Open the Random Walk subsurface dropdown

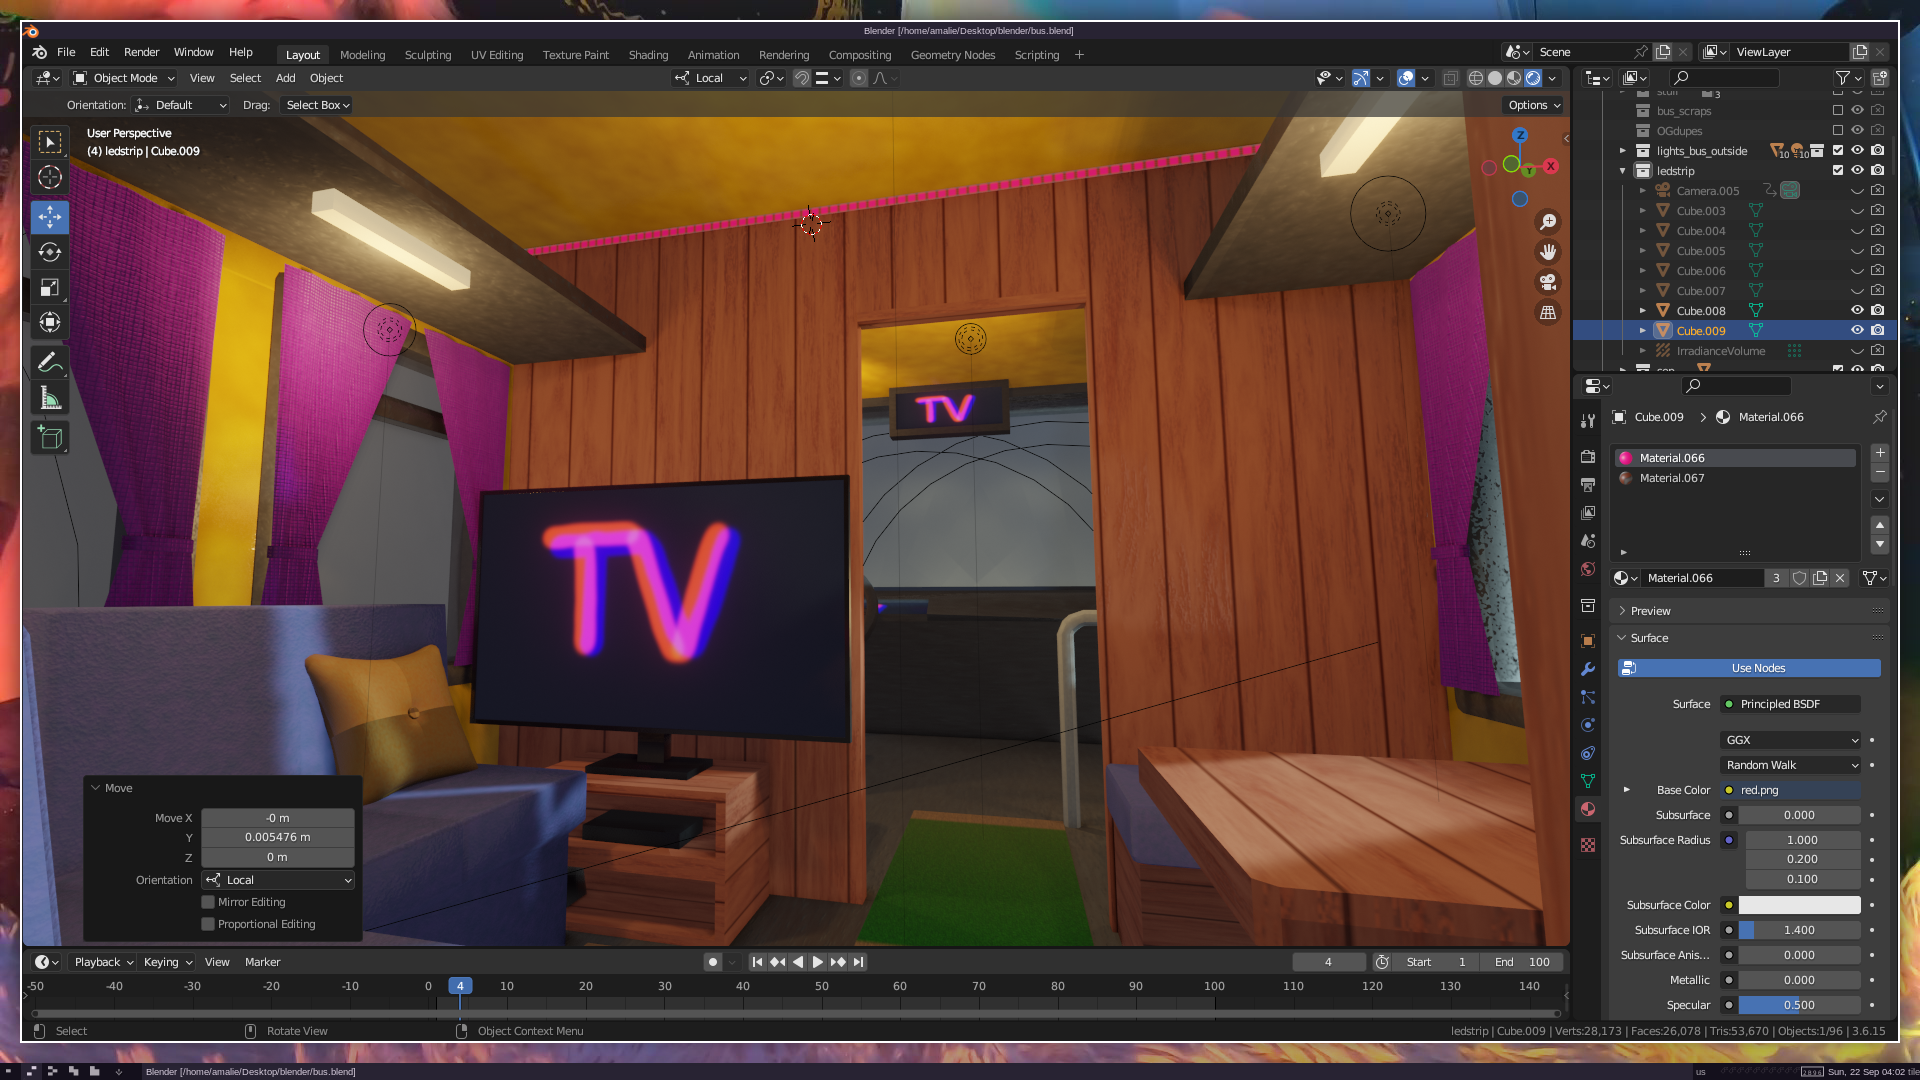click(x=1790, y=765)
